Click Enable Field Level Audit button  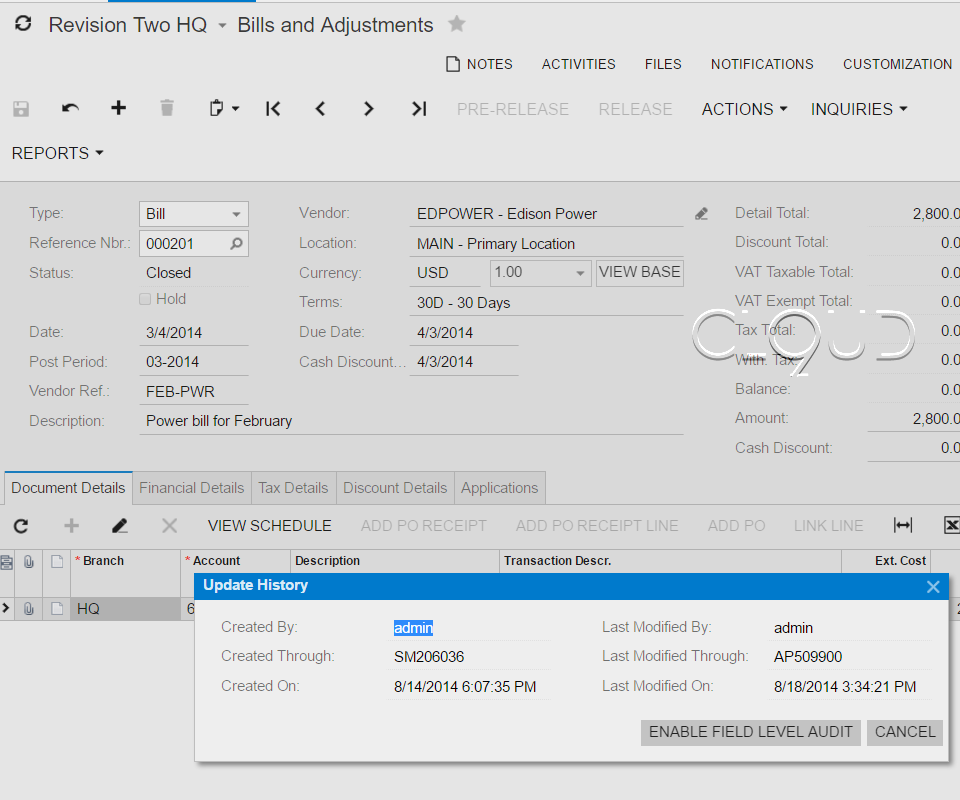click(751, 732)
